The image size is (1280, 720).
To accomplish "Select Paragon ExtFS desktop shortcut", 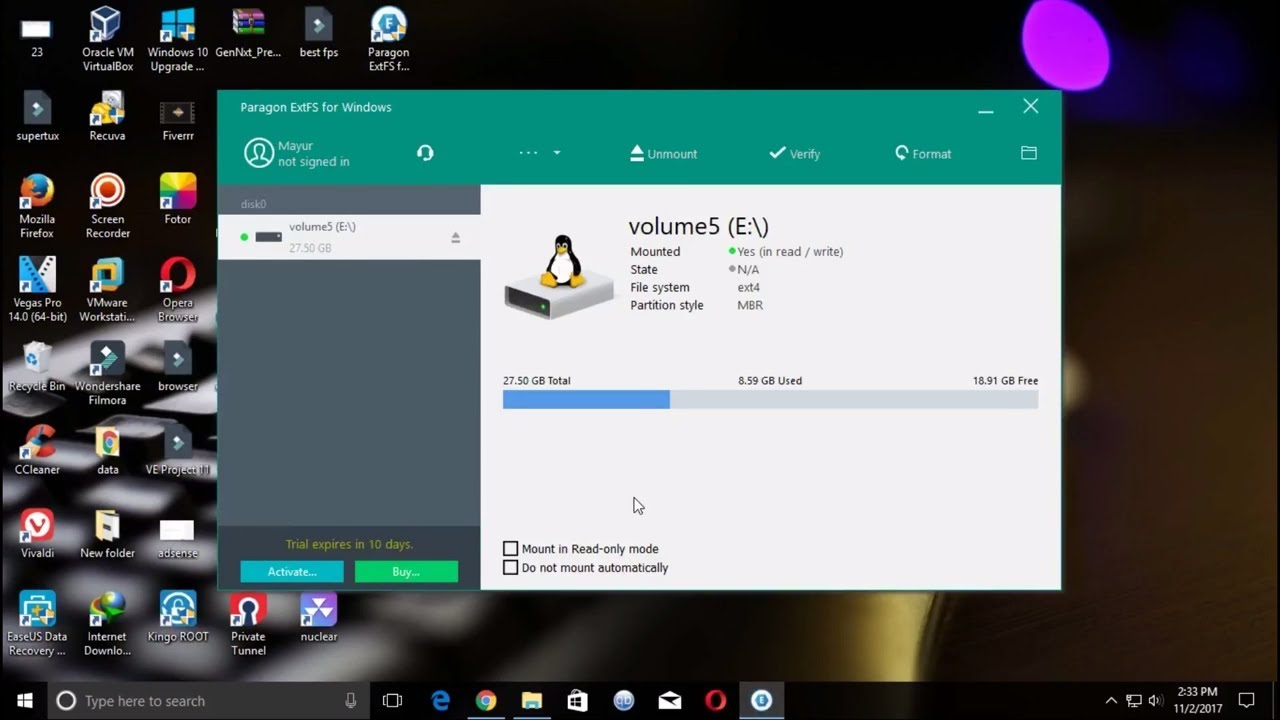I will point(388,39).
